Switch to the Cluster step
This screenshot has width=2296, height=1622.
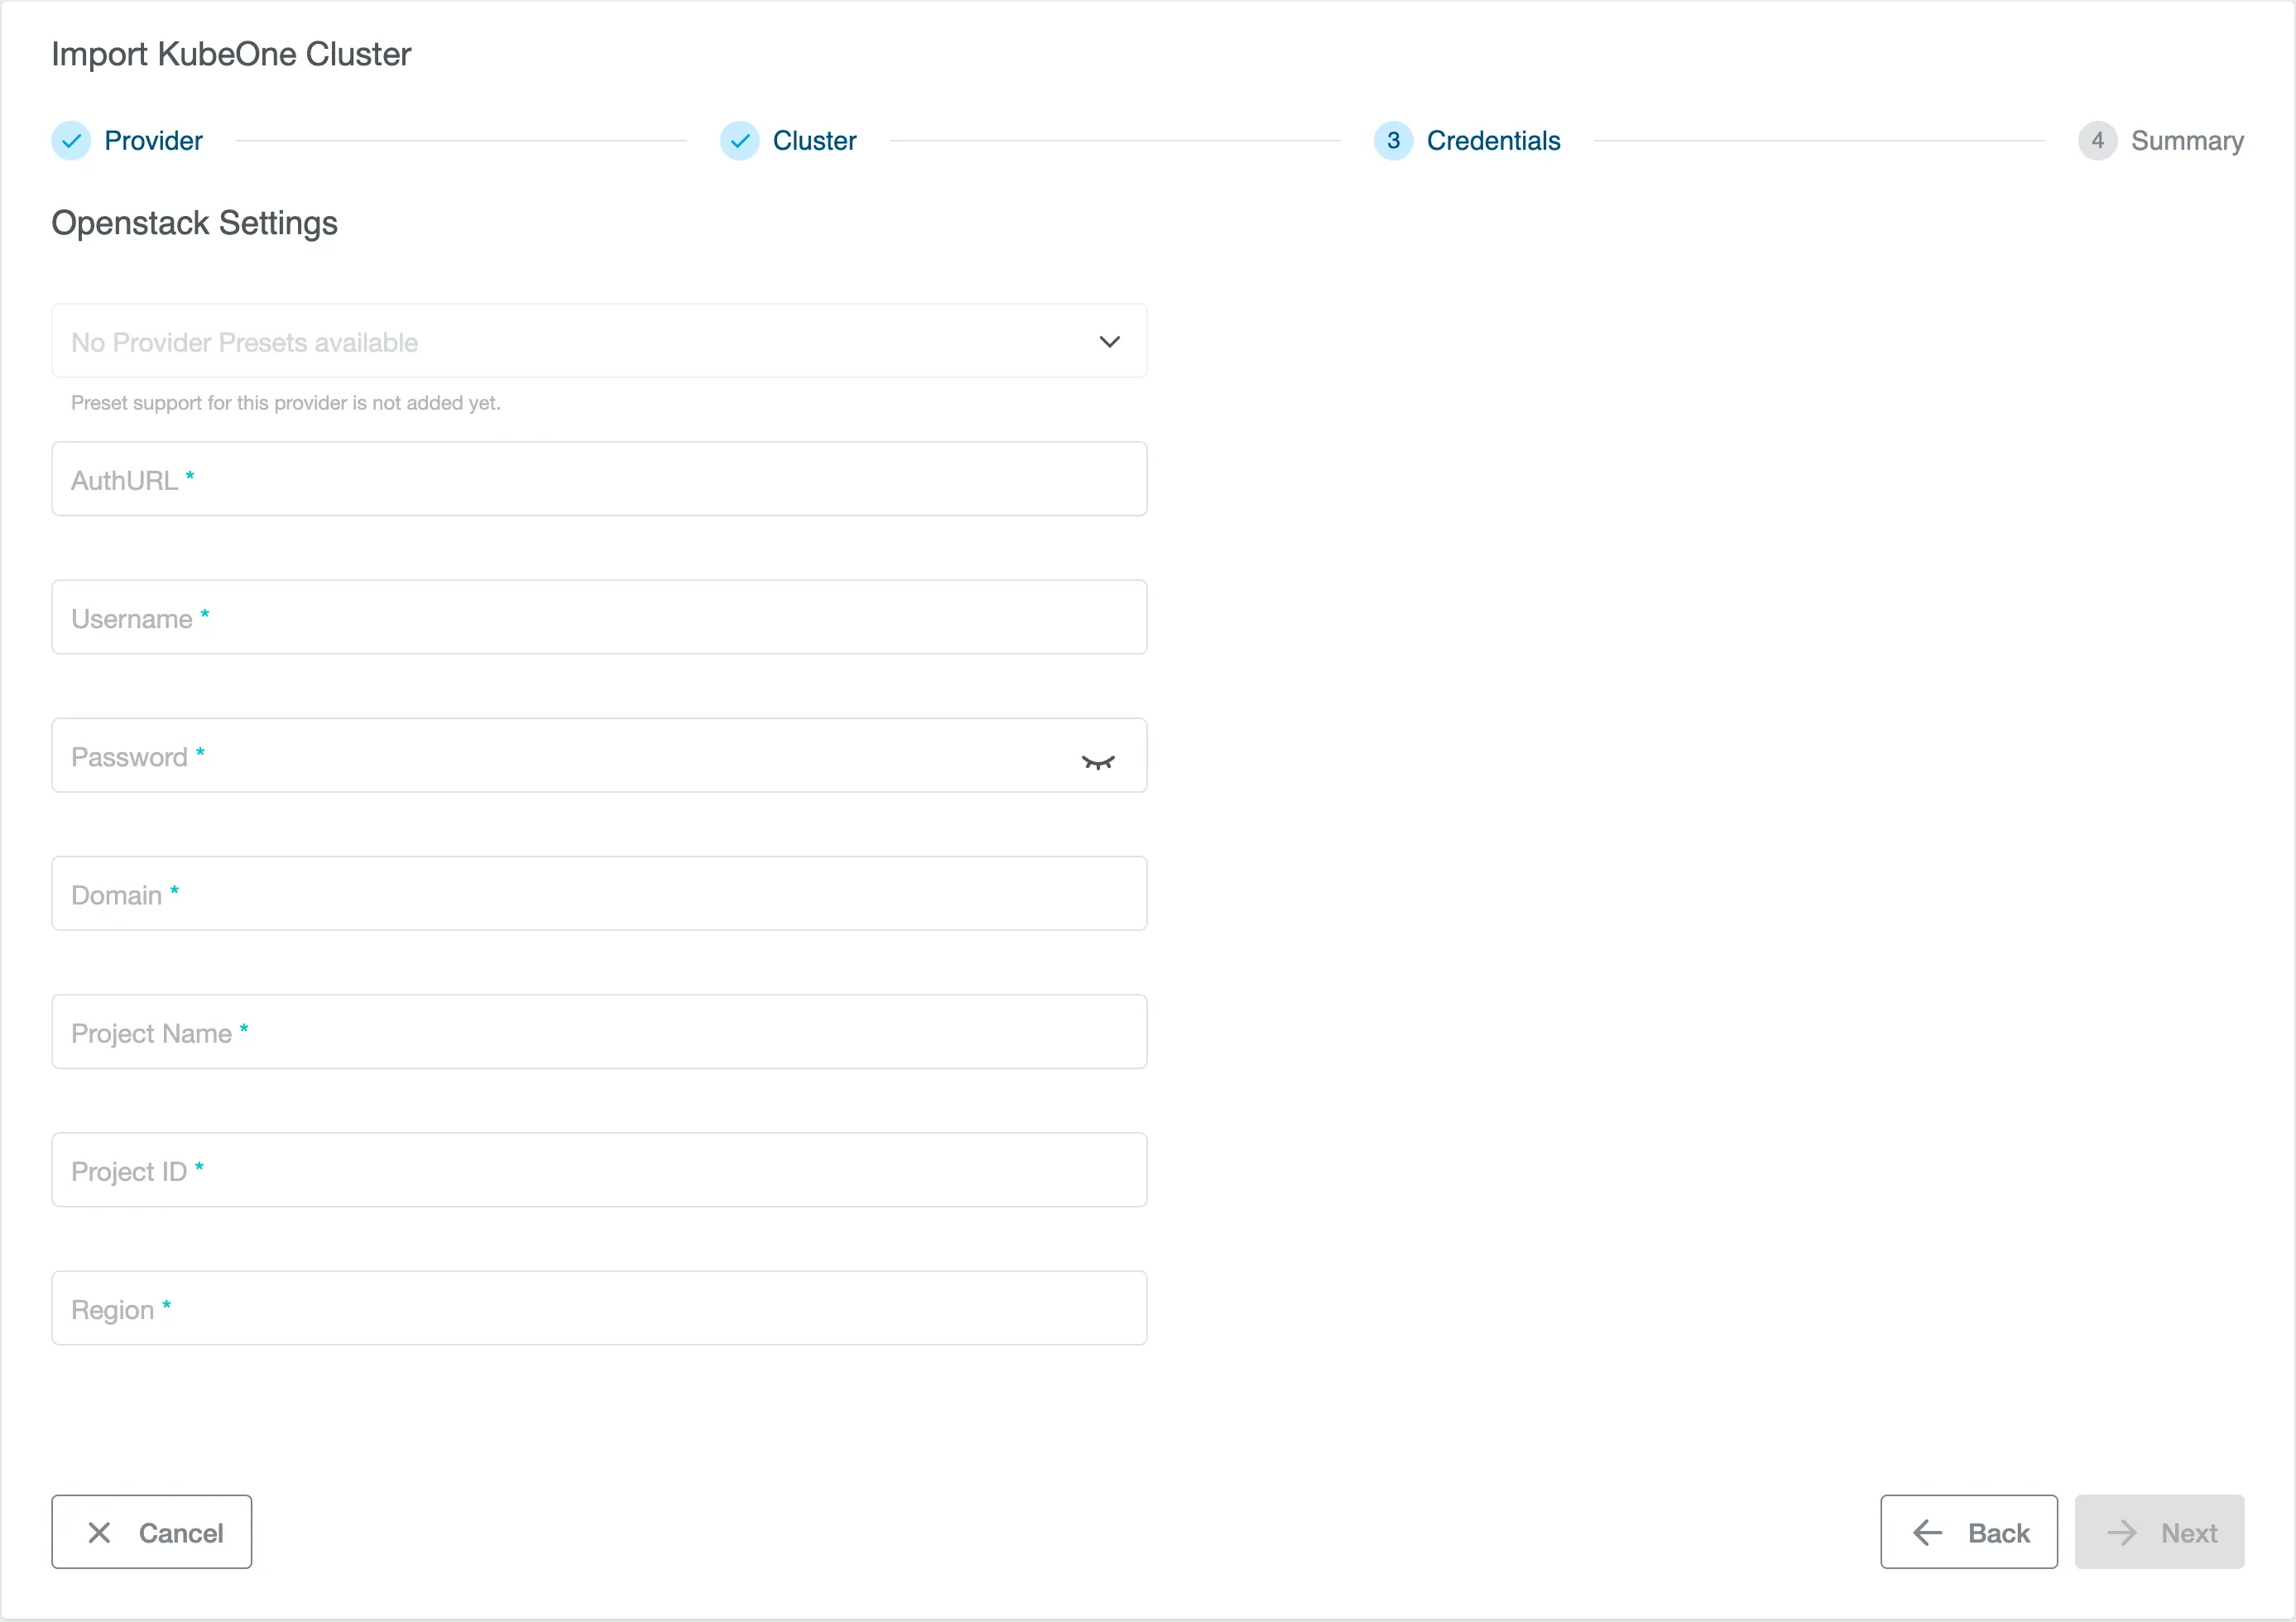point(814,141)
